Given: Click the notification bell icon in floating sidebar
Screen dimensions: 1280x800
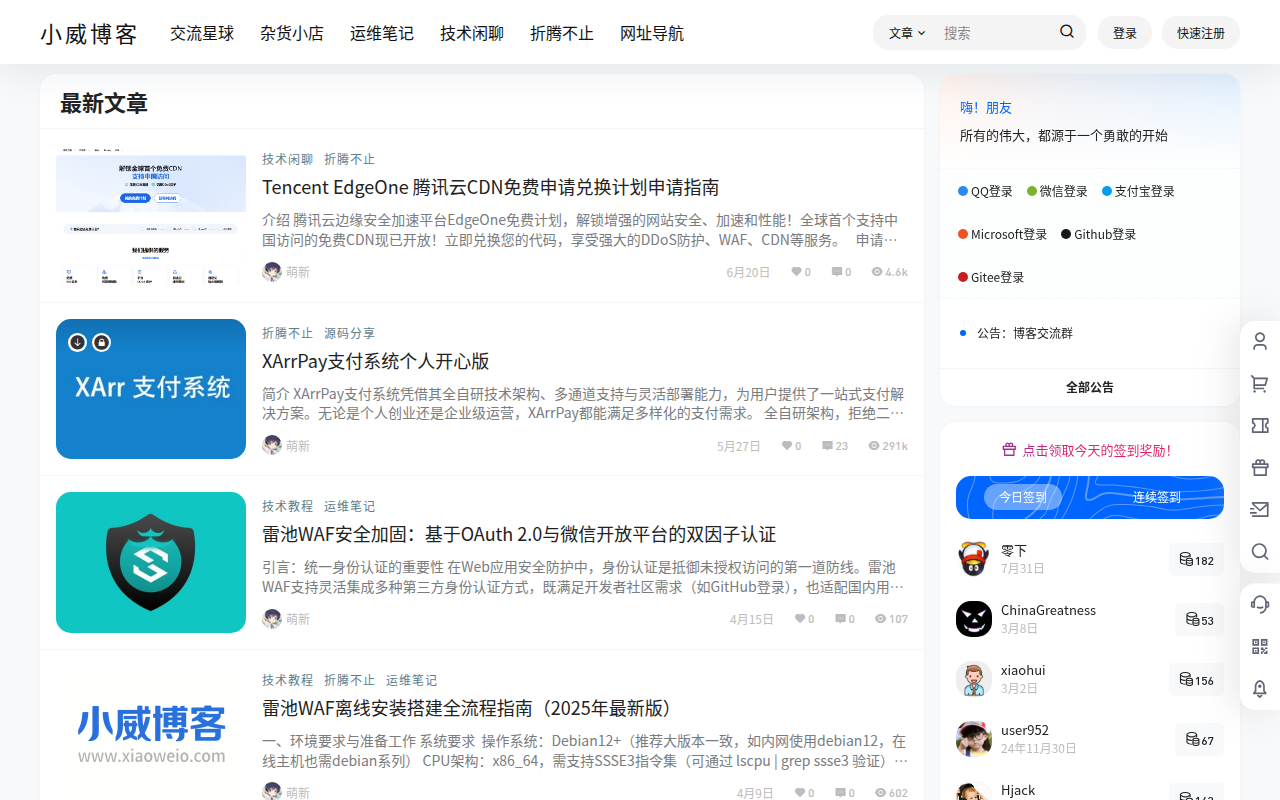Looking at the screenshot, I should coord(1260,688).
